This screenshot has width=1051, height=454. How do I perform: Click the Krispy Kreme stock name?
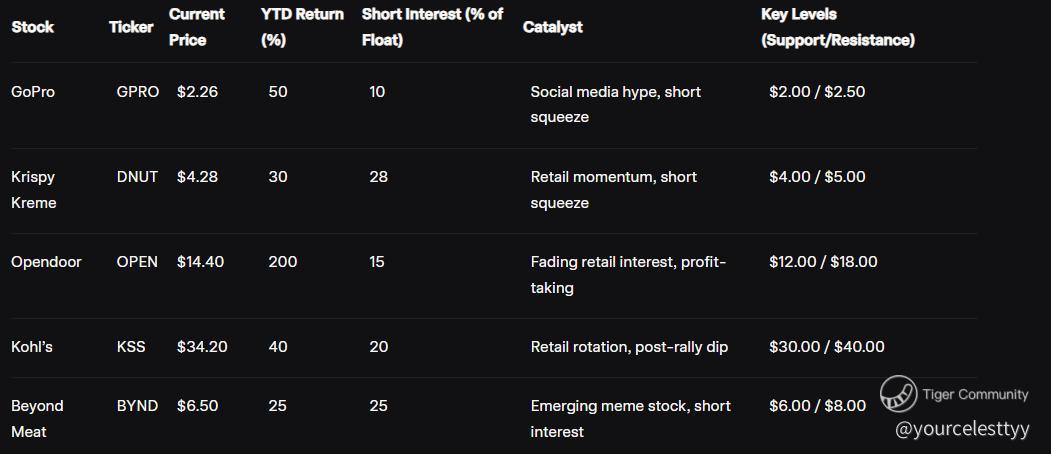34,190
